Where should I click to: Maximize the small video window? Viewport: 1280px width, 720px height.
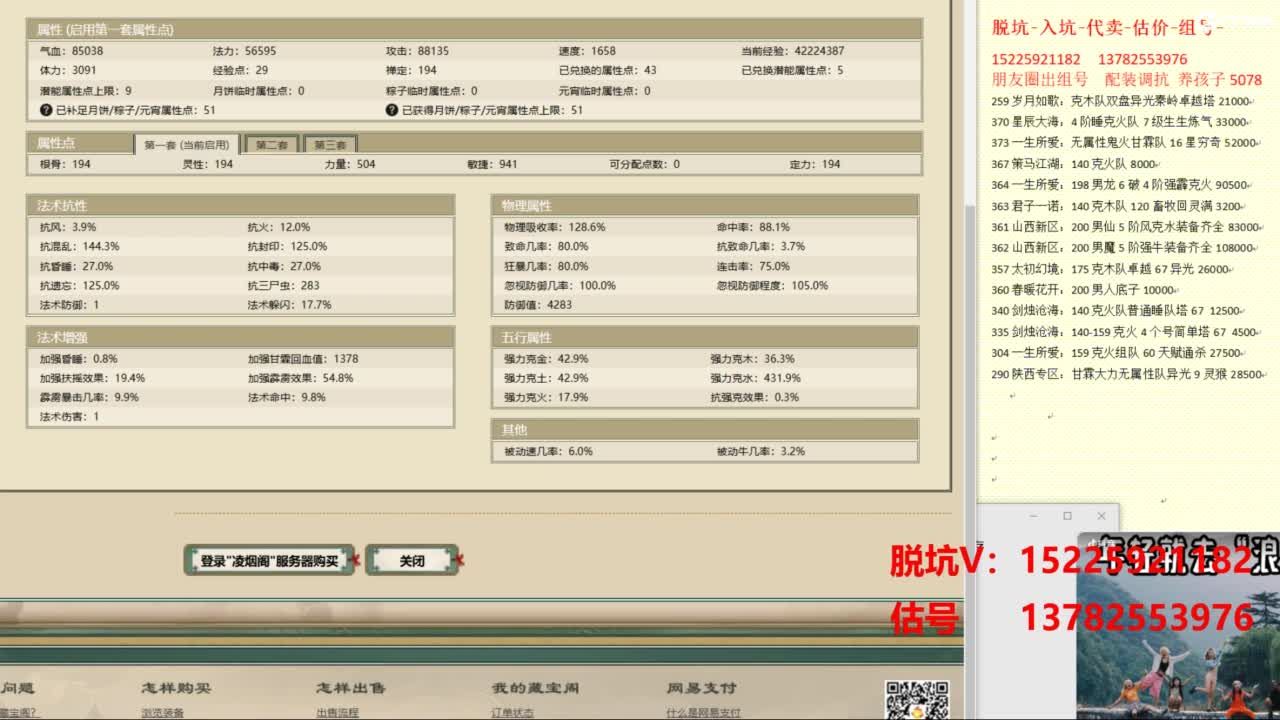click(x=1067, y=516)
